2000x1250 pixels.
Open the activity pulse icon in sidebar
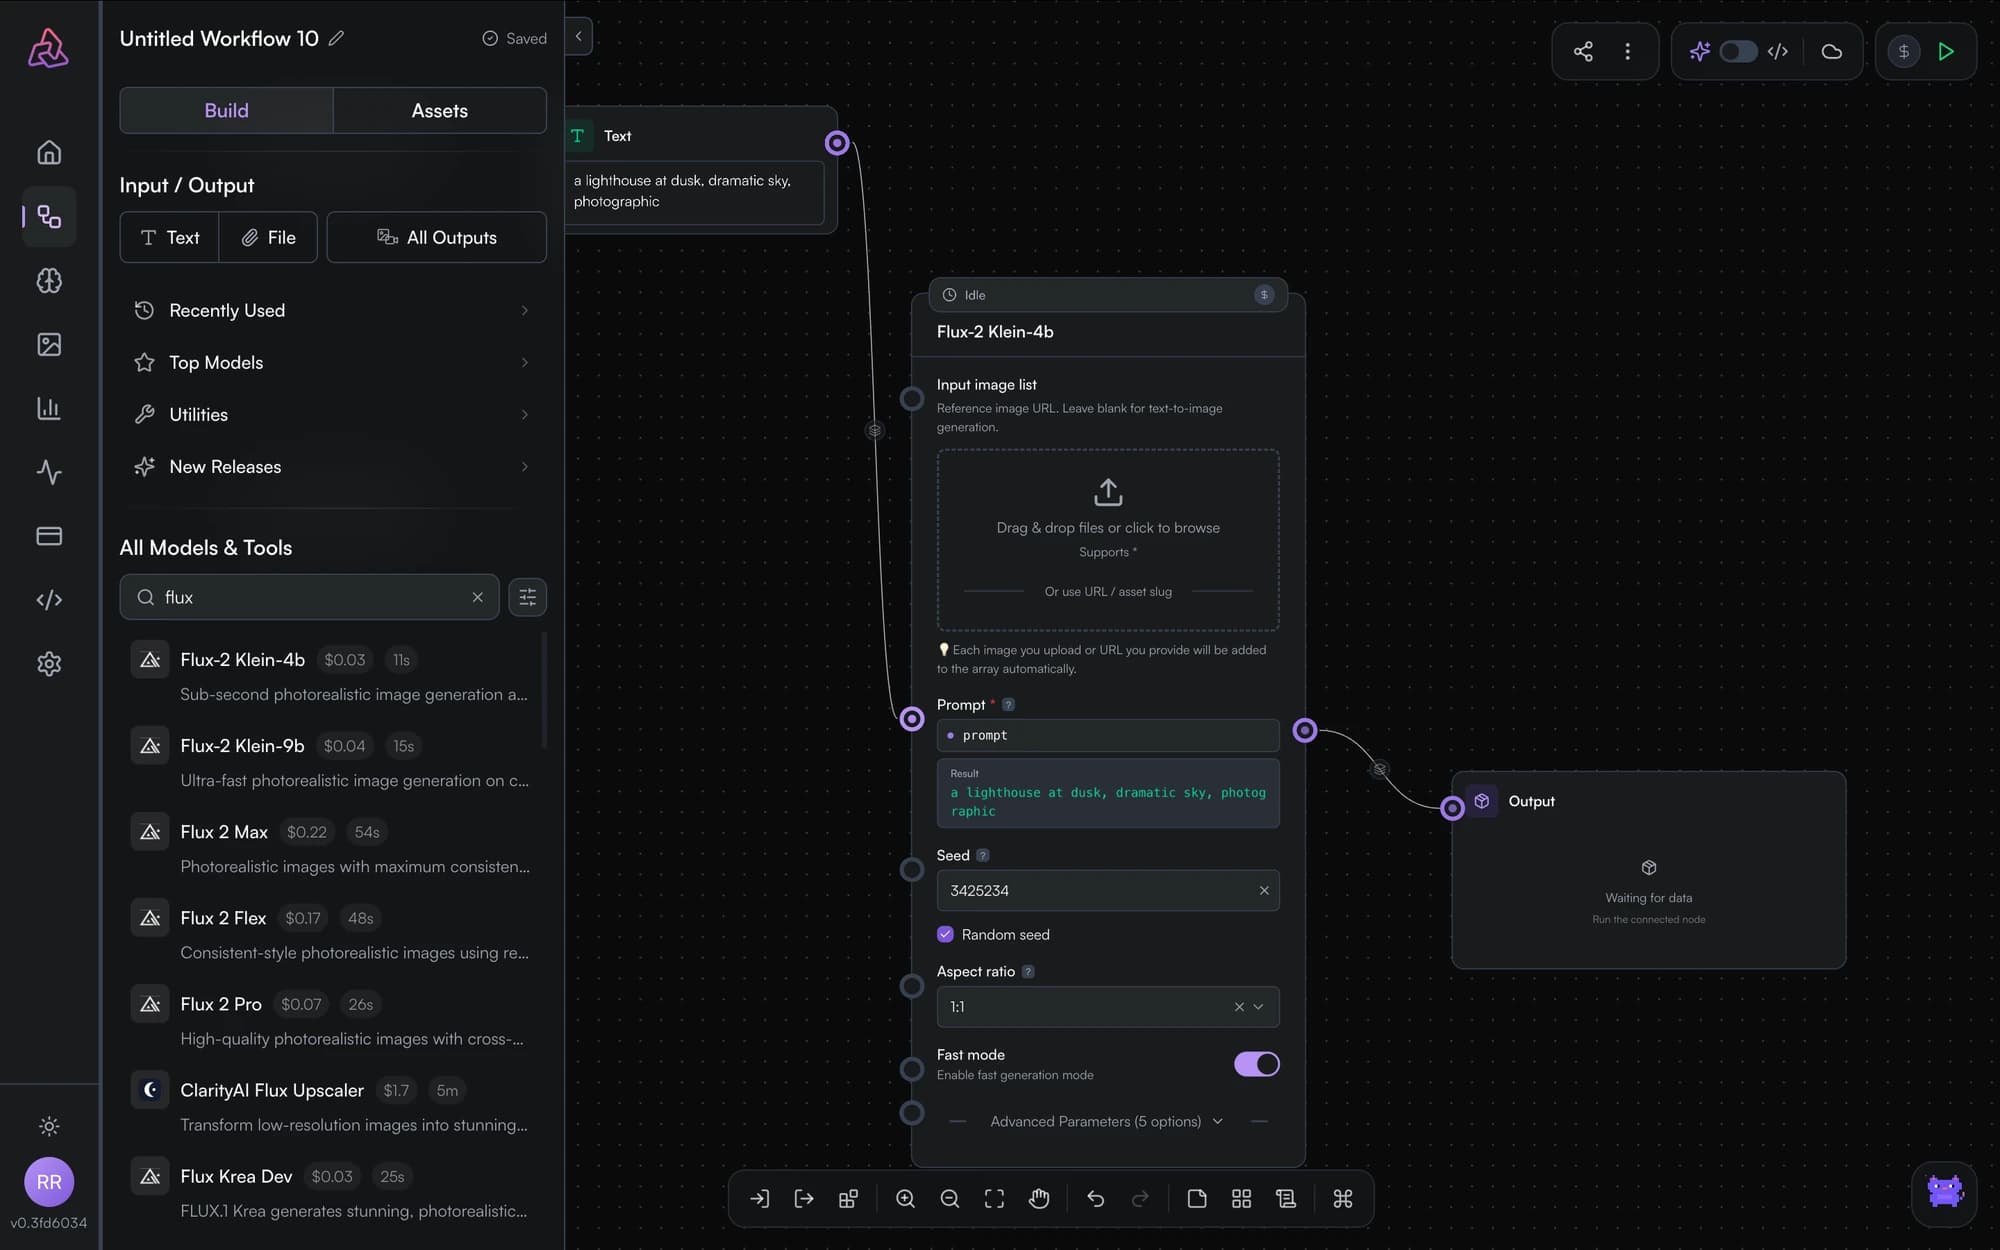[49, 472]
